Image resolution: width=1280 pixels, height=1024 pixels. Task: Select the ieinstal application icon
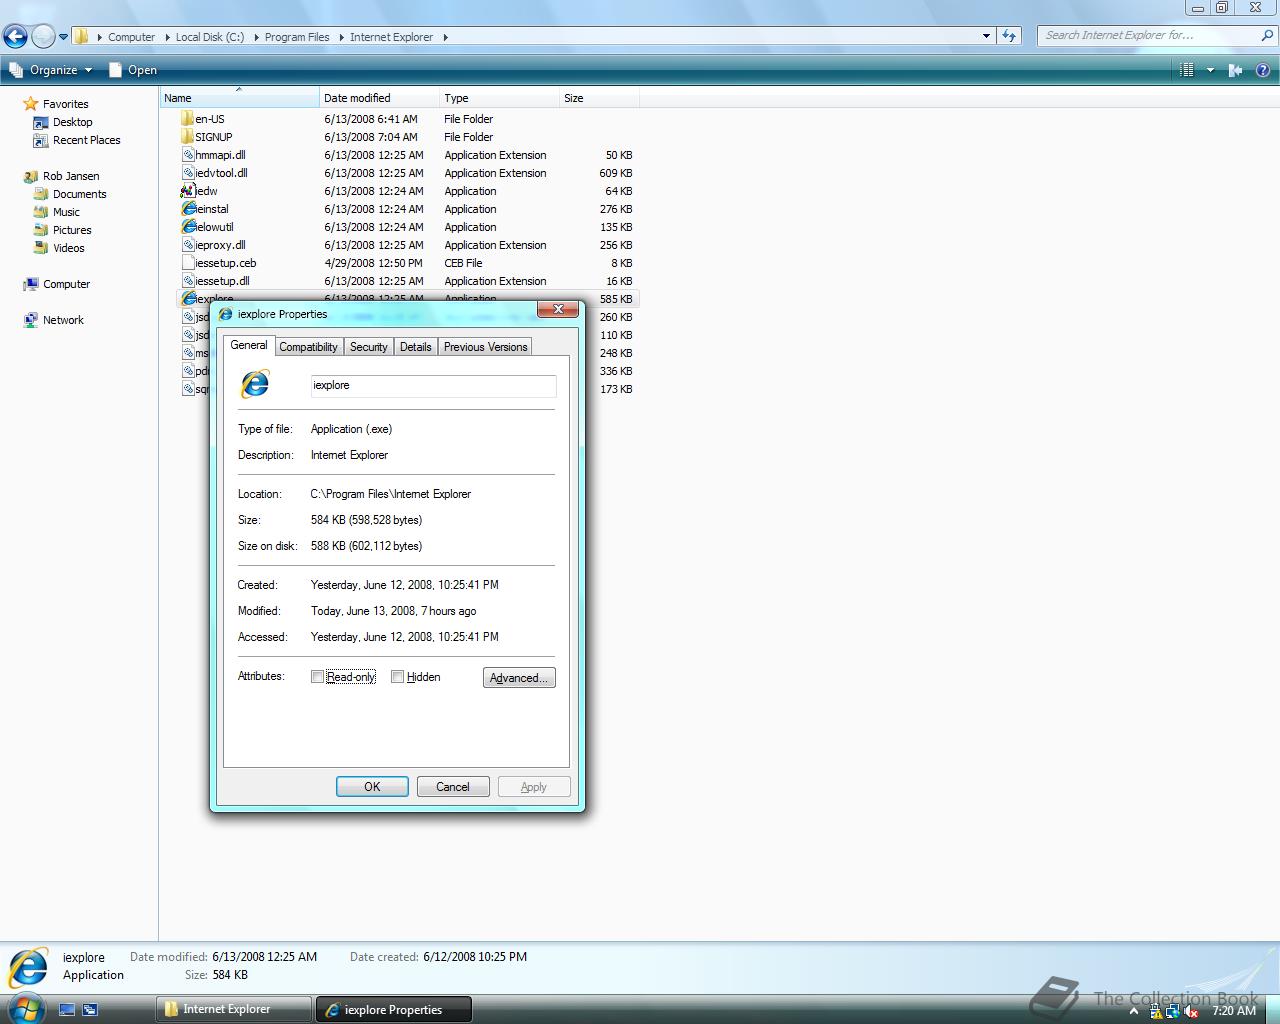pos(188,209)
